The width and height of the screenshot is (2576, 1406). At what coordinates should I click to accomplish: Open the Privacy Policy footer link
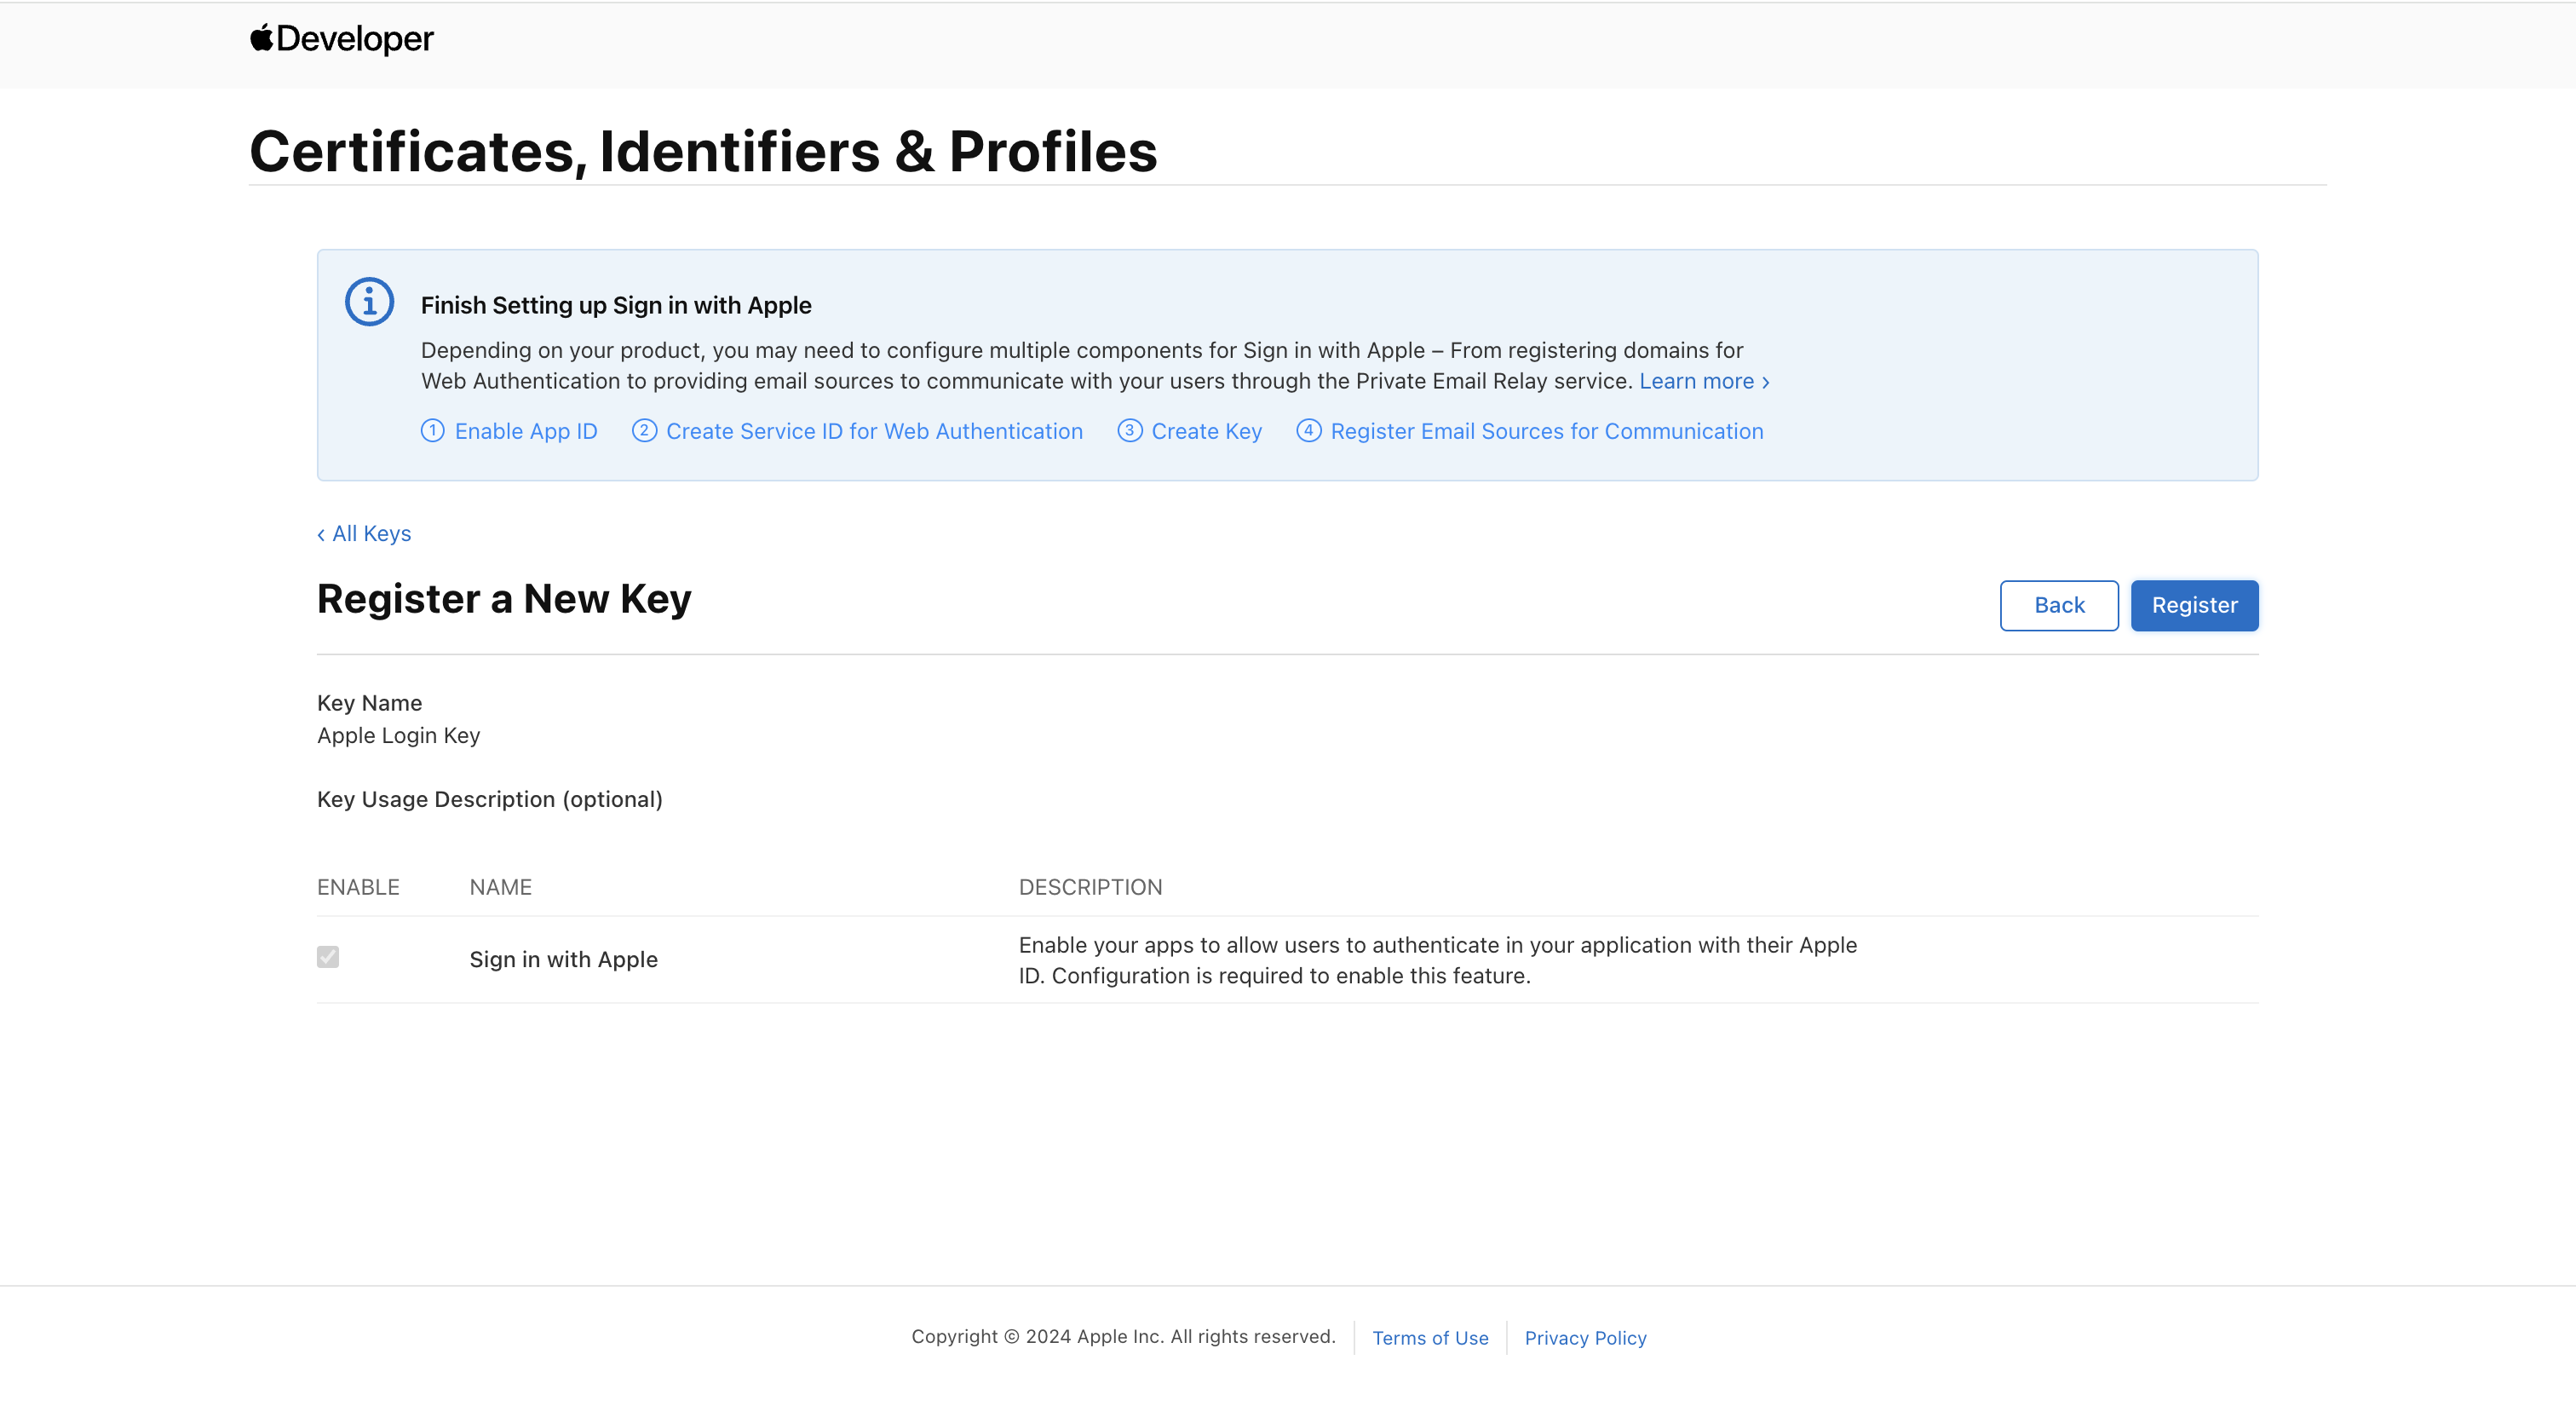pos(1585,1338)
